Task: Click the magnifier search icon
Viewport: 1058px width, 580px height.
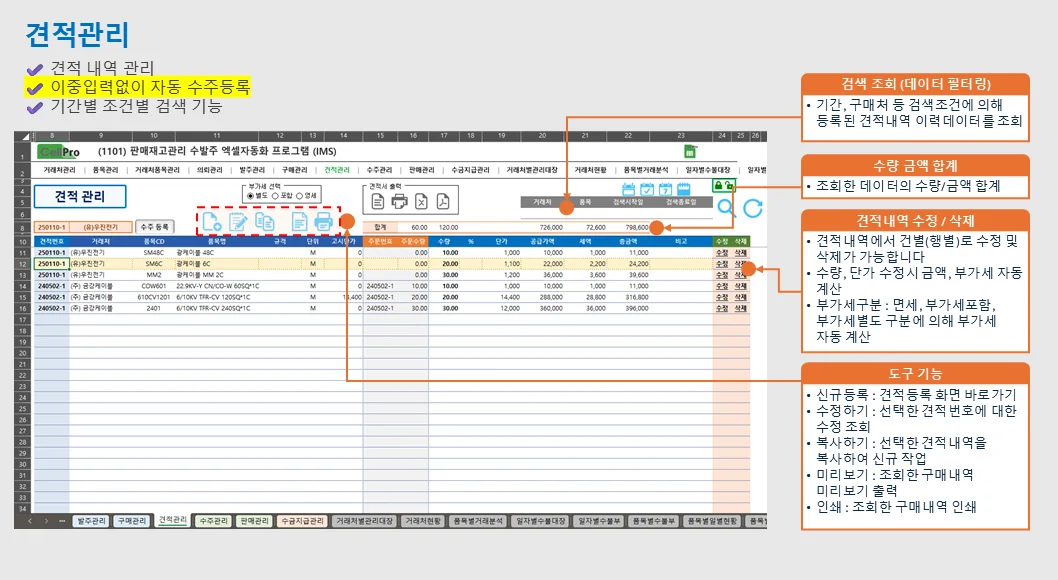Action: pos(727,207)
